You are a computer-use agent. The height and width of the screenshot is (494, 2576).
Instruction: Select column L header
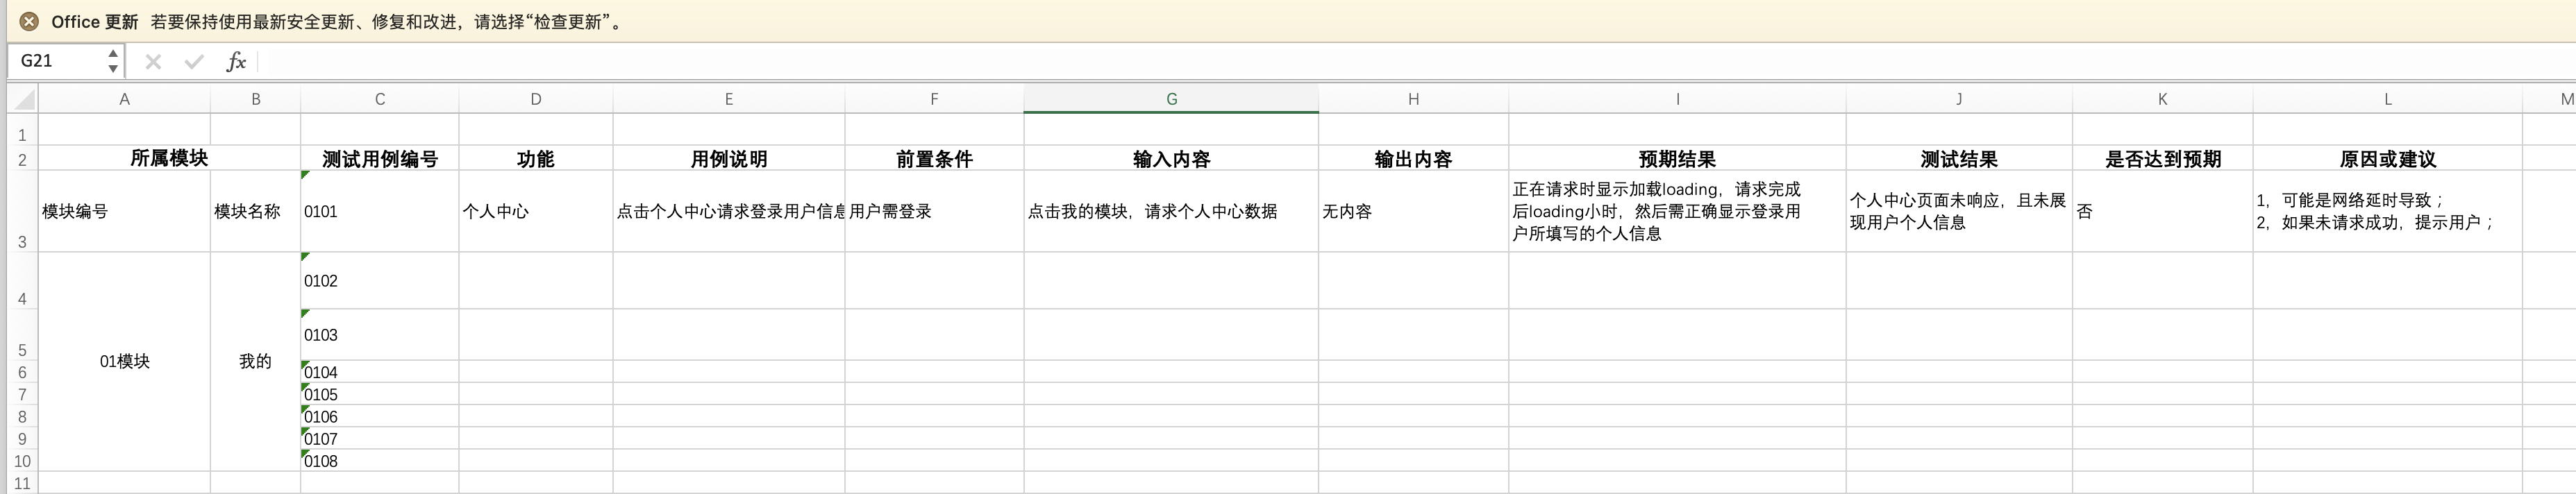2387,99
